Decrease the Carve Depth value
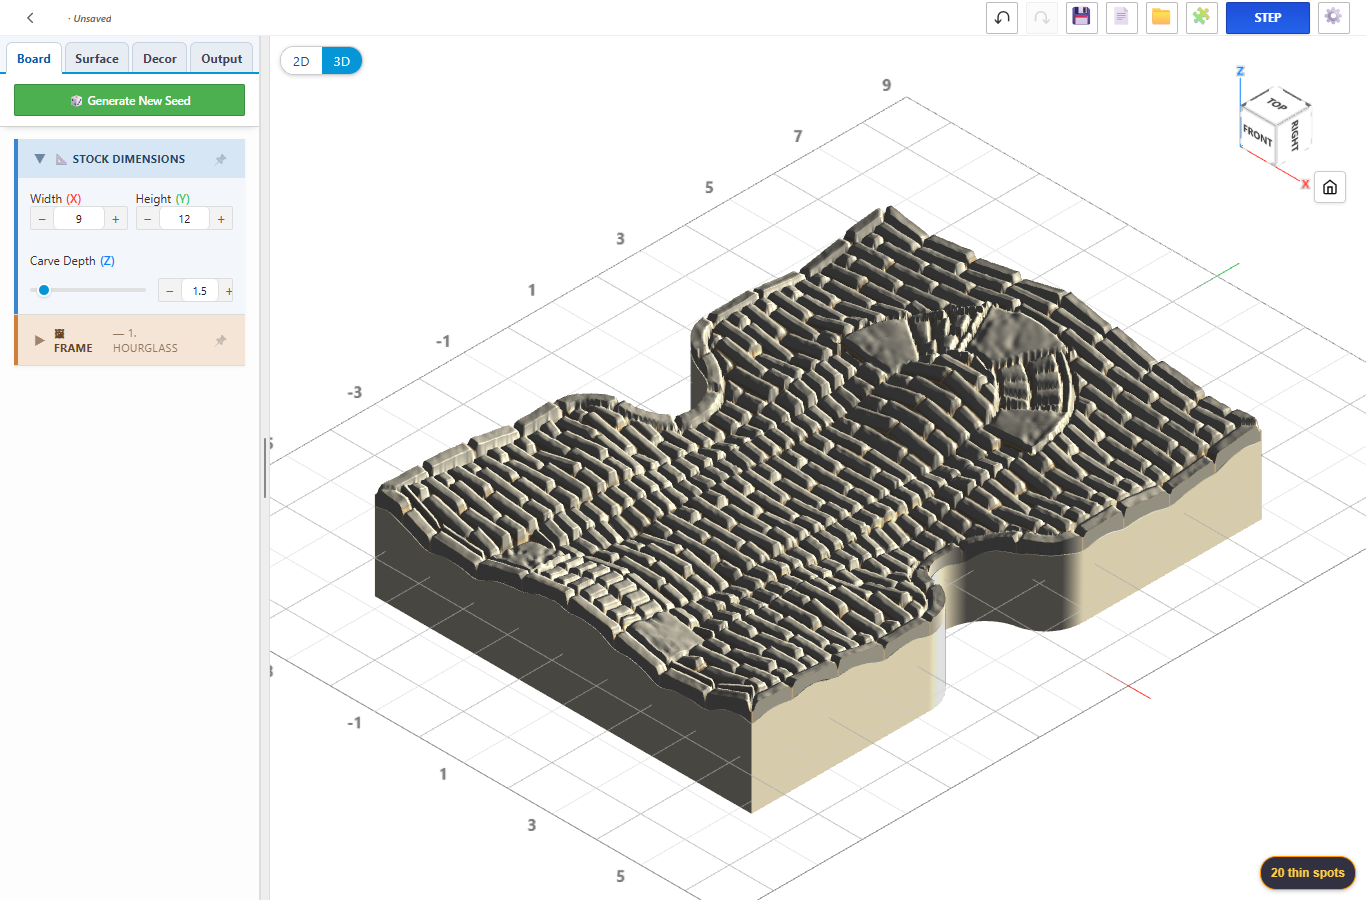Screen dimensions: 1366x900 (x=170, y=291)
